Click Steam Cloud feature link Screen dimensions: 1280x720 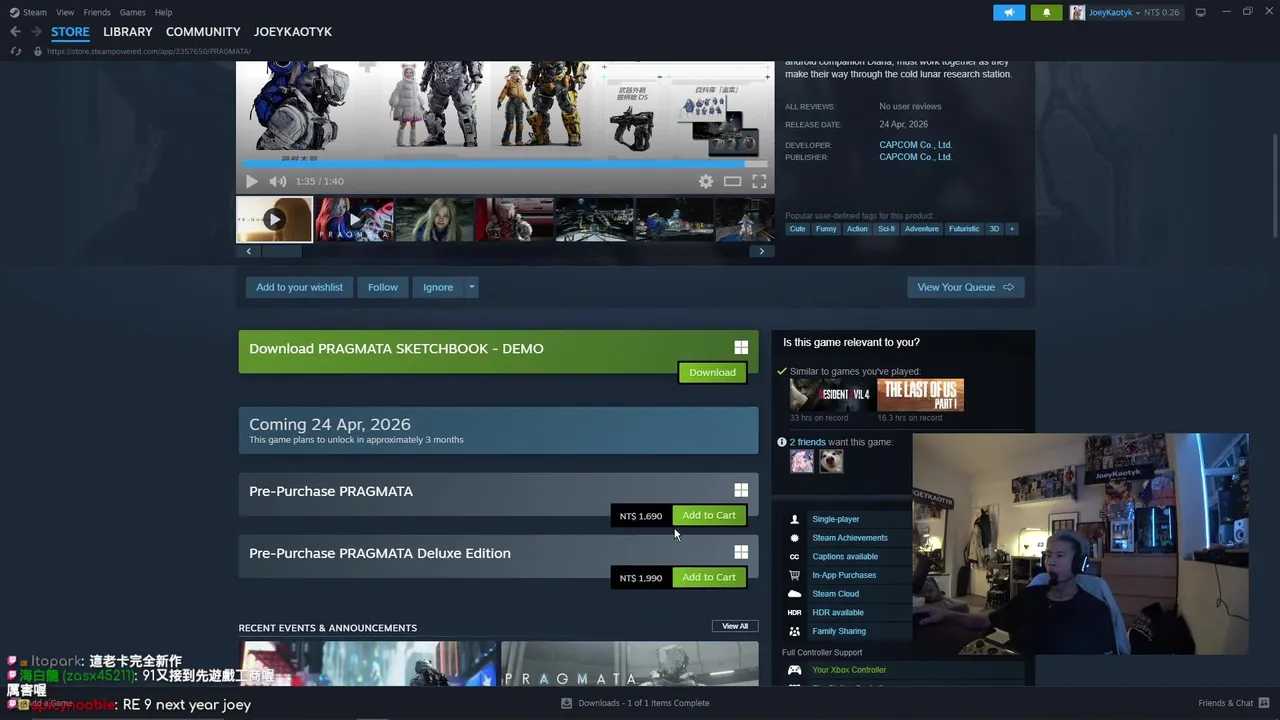(835, 594)
